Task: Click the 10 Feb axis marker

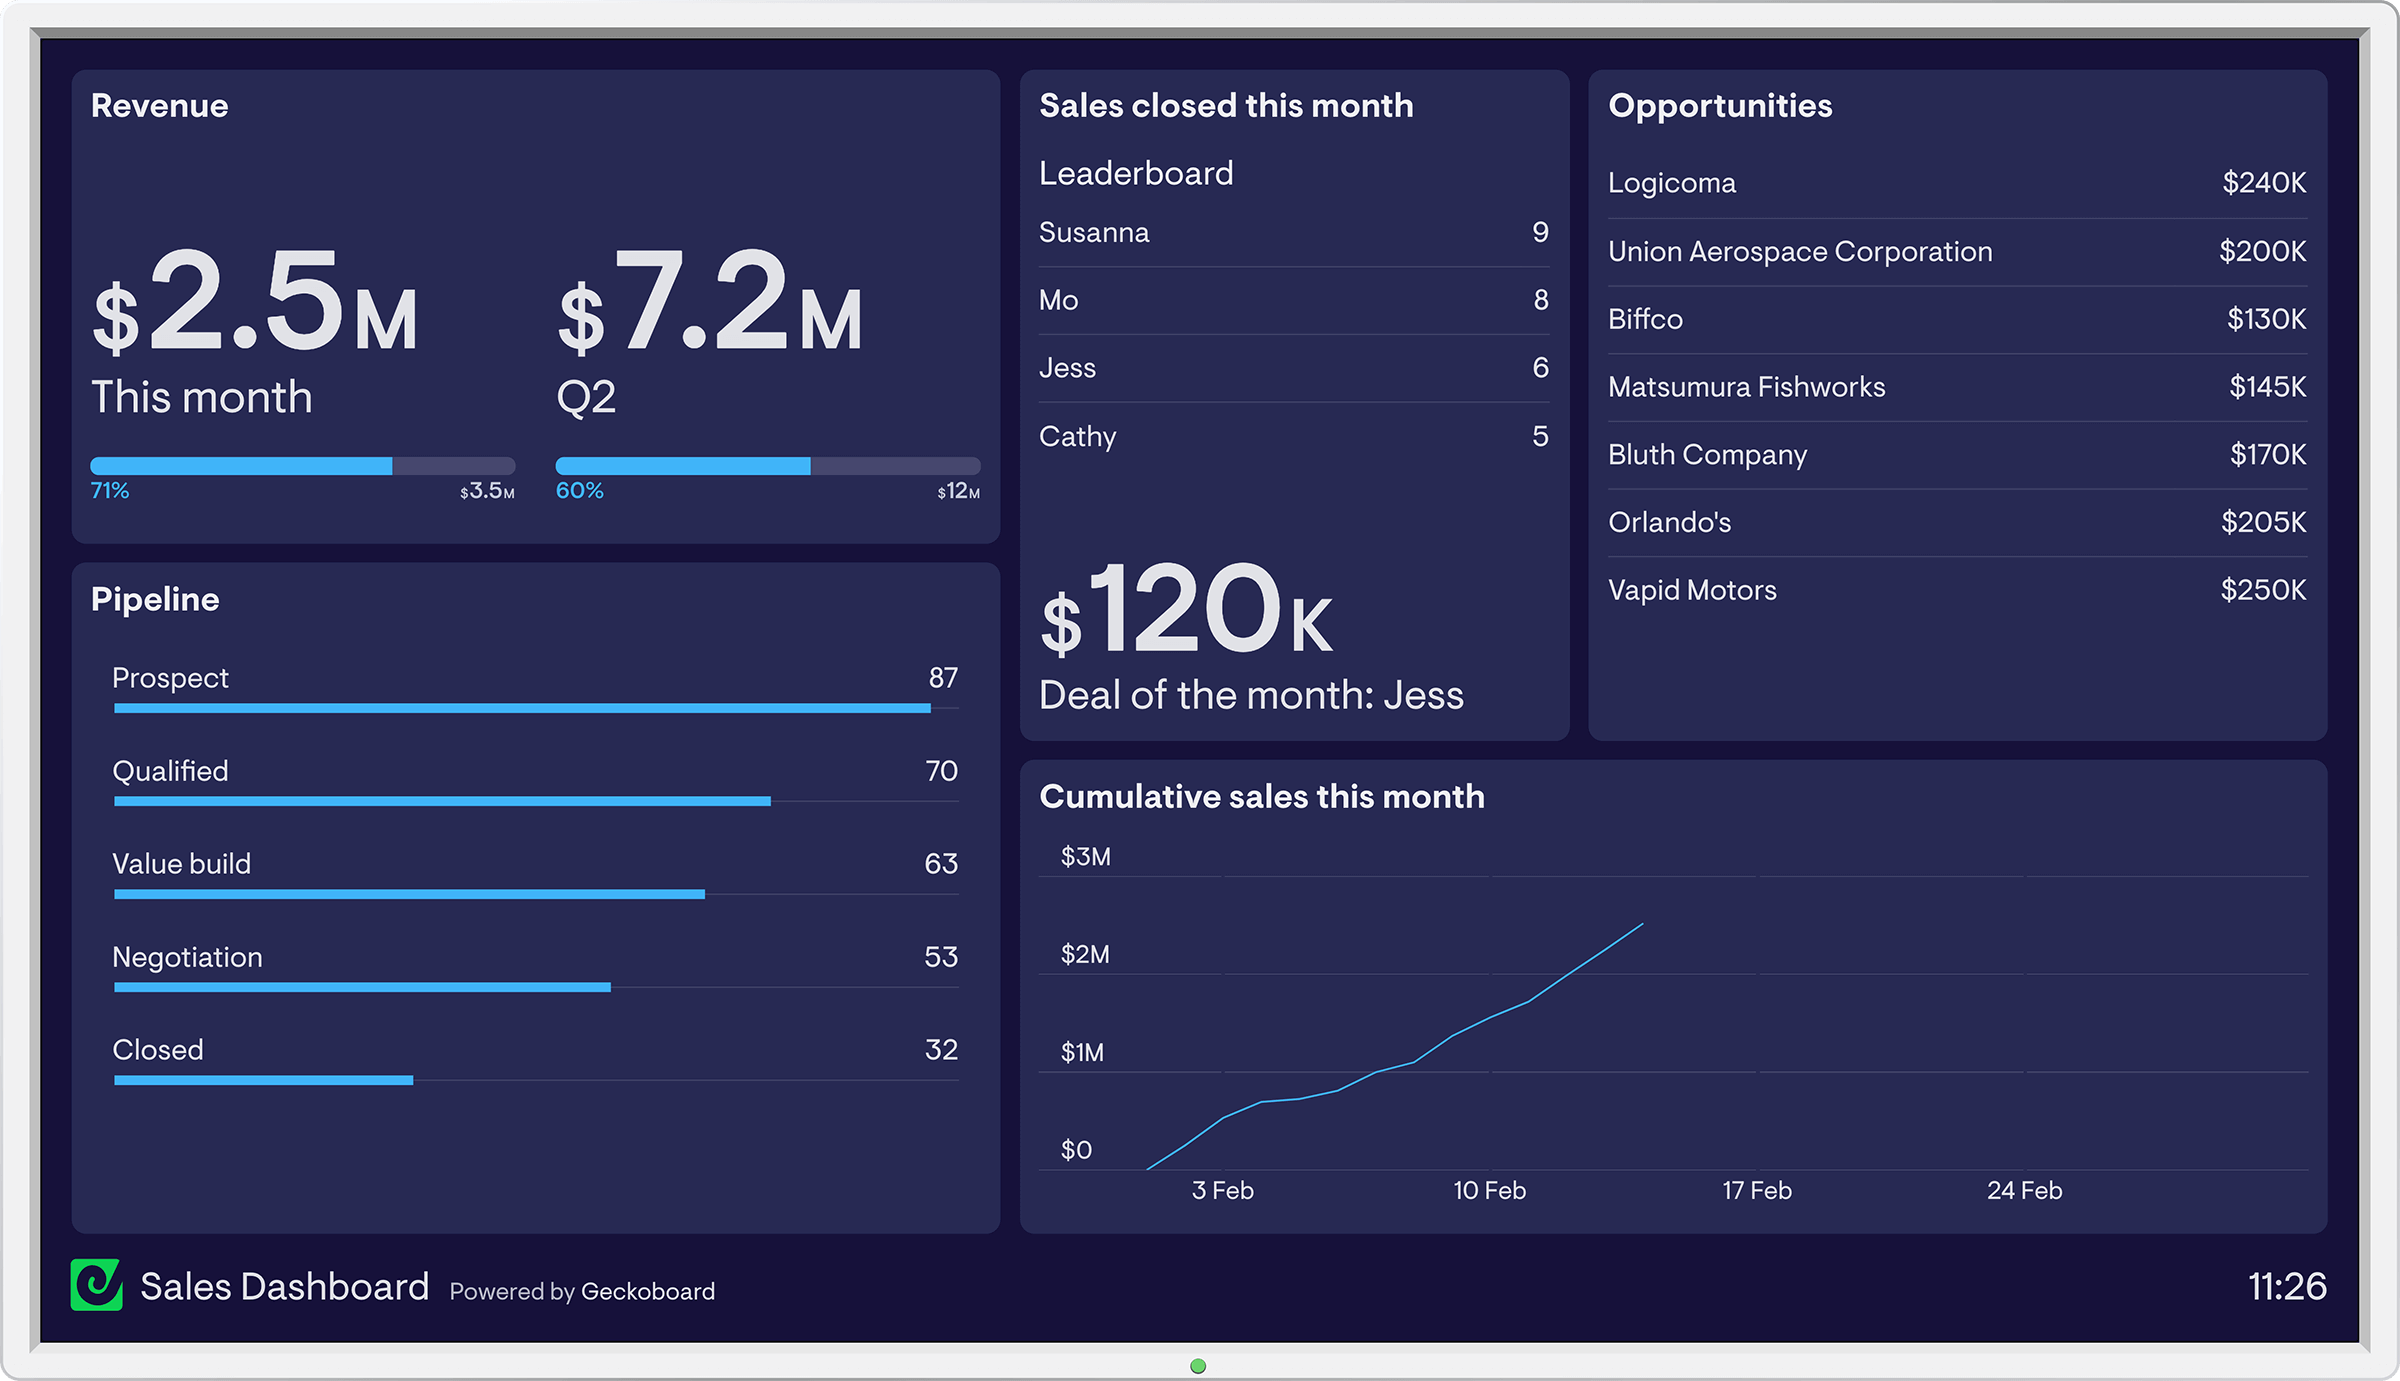Action: click(1490, 1190)
